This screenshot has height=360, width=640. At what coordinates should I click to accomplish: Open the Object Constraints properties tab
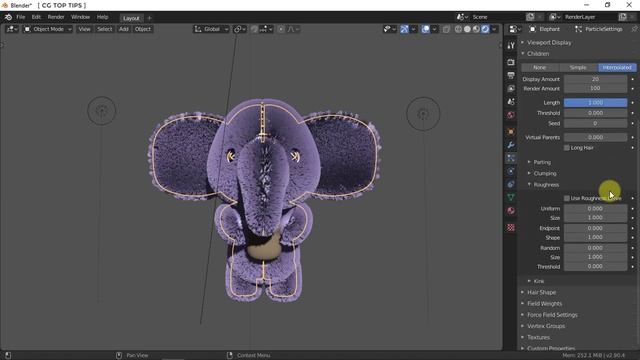511,184
